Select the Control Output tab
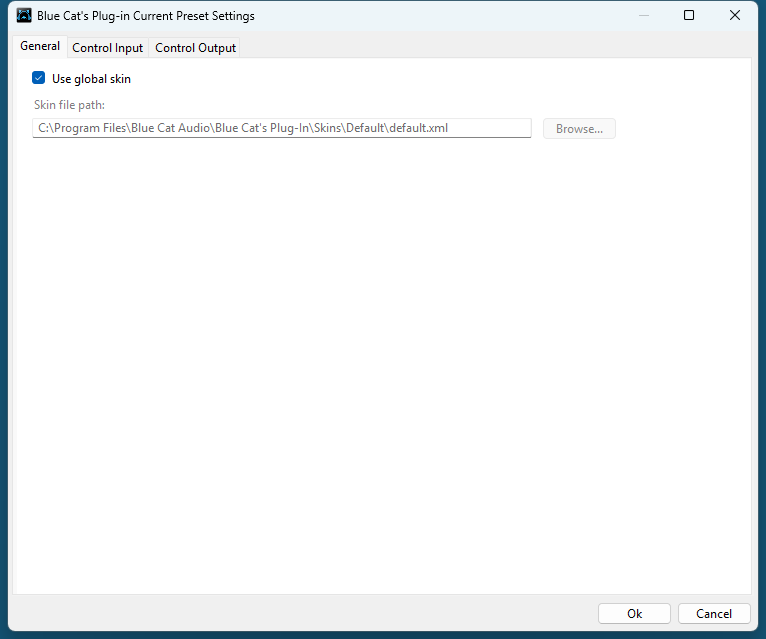766x639 pixels. [195, 48]
